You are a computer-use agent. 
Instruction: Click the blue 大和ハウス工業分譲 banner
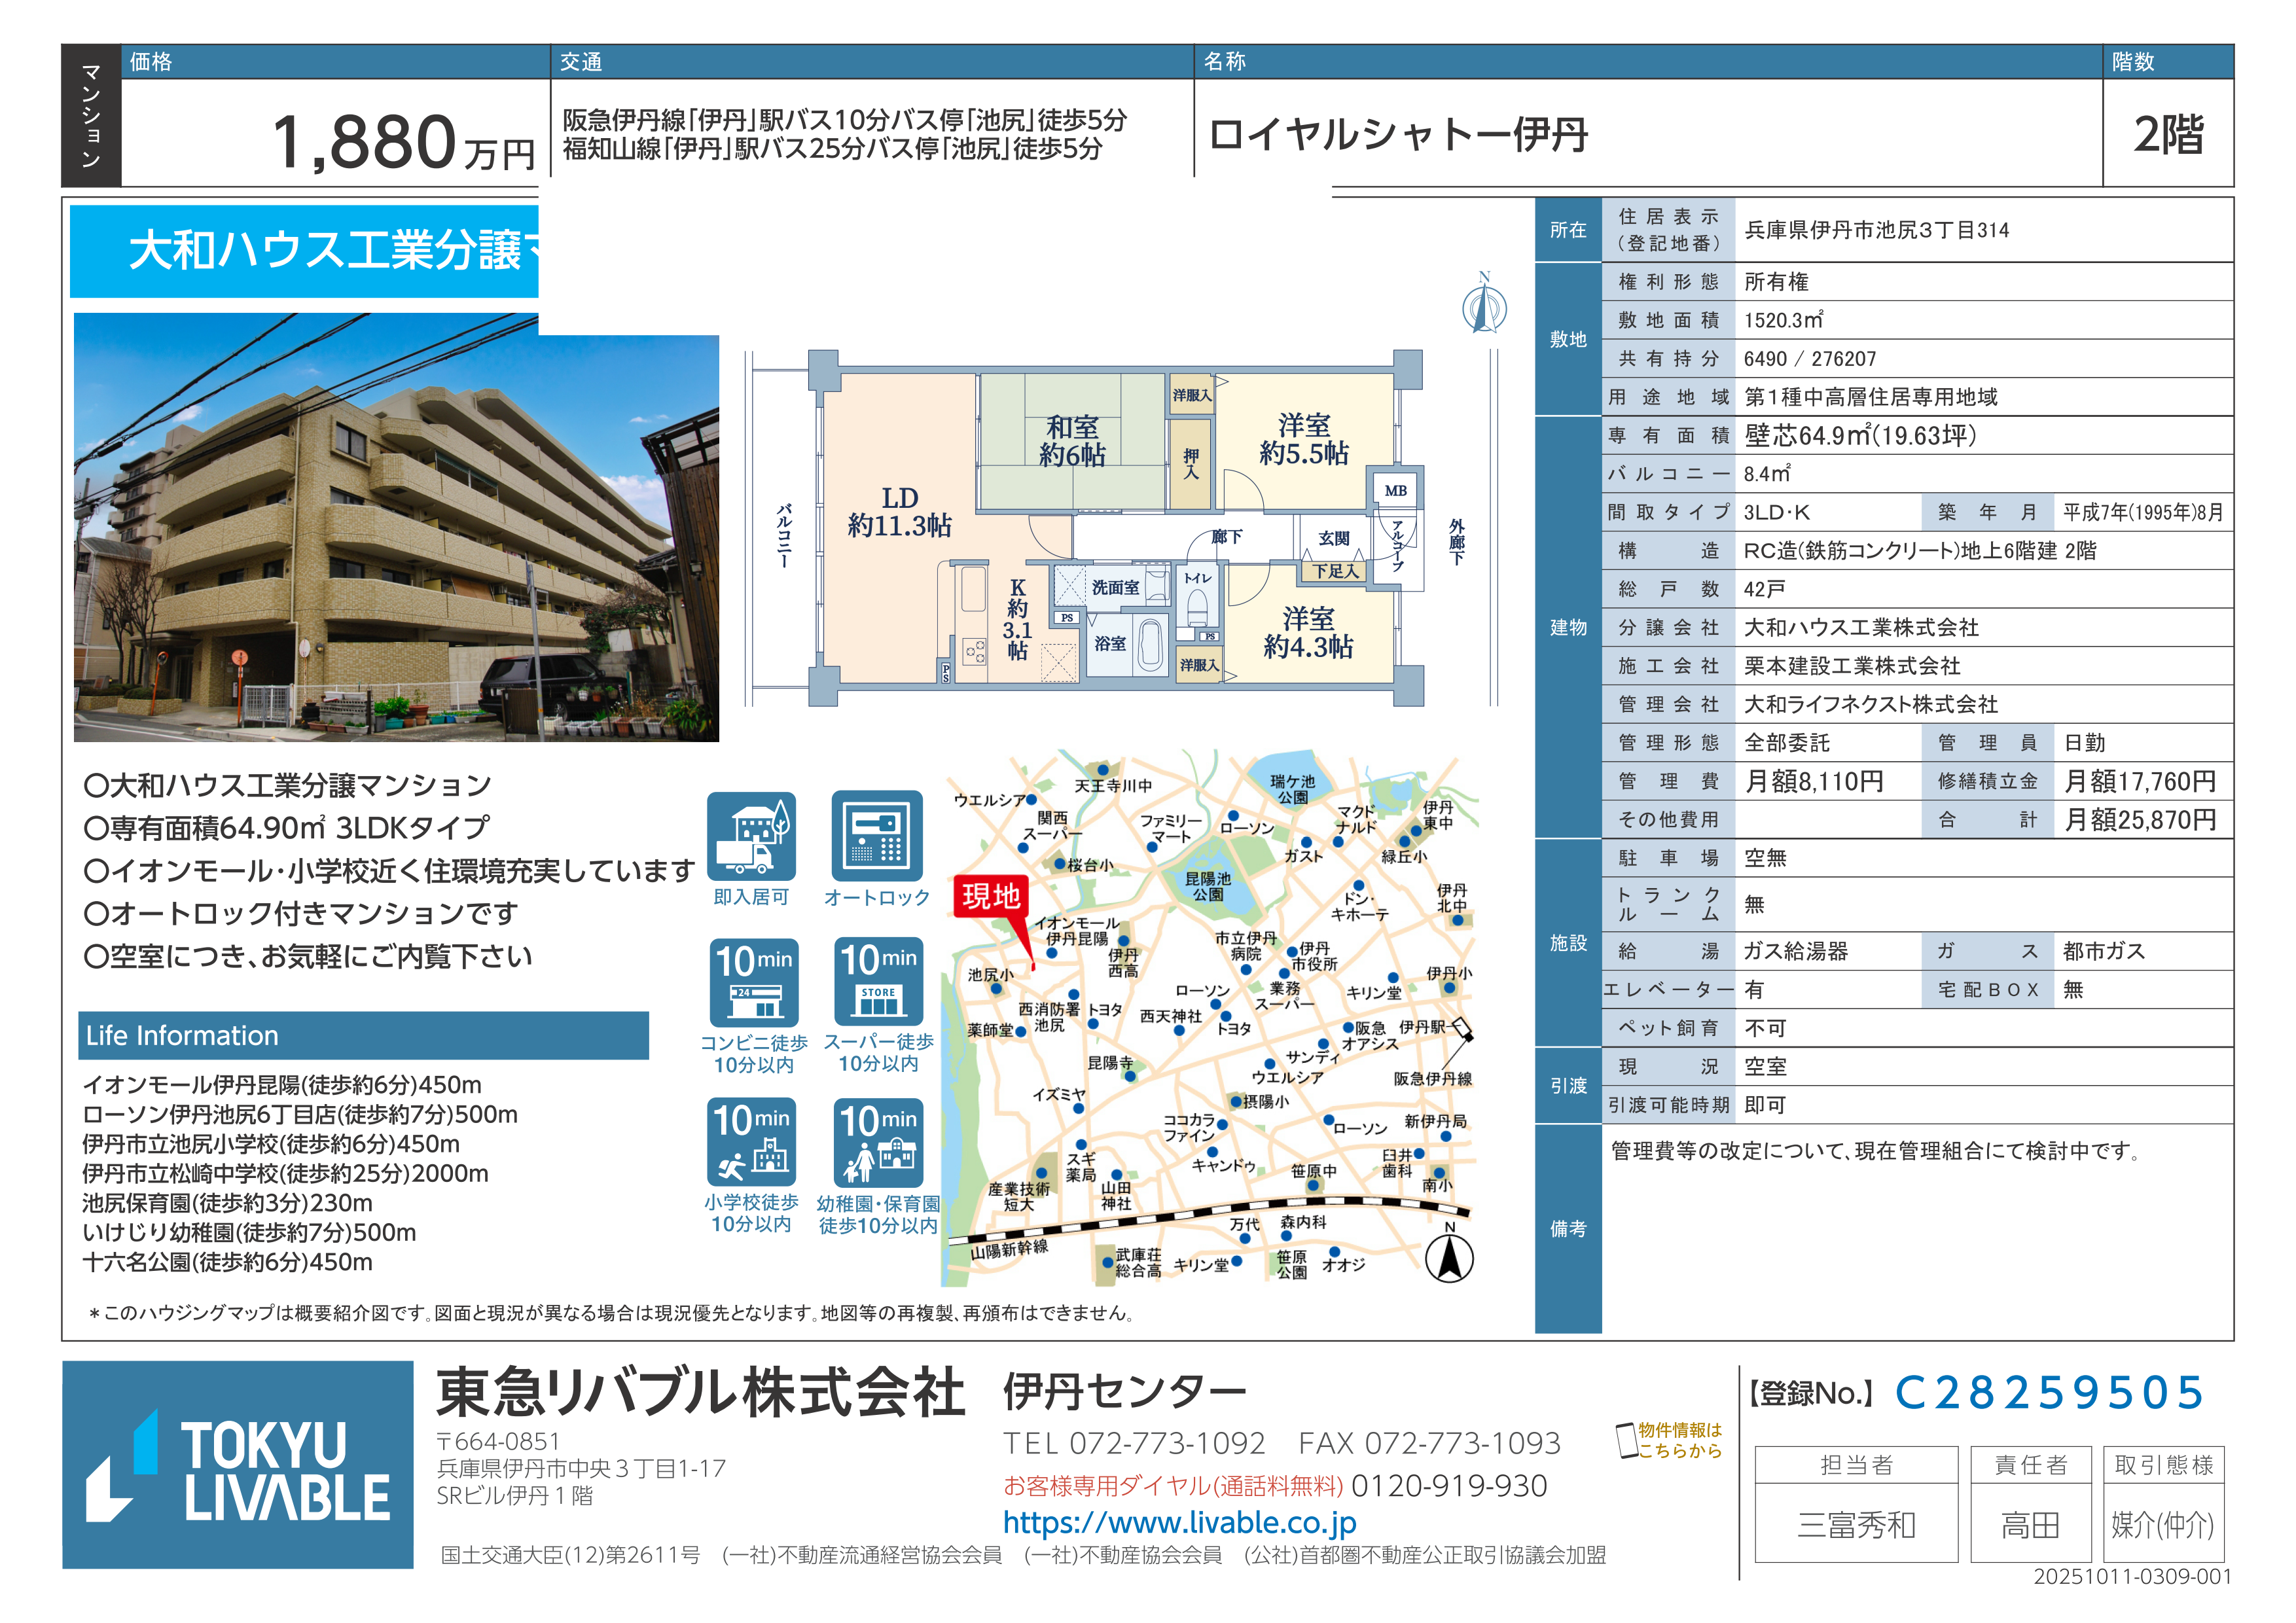[x=304, y=250]
